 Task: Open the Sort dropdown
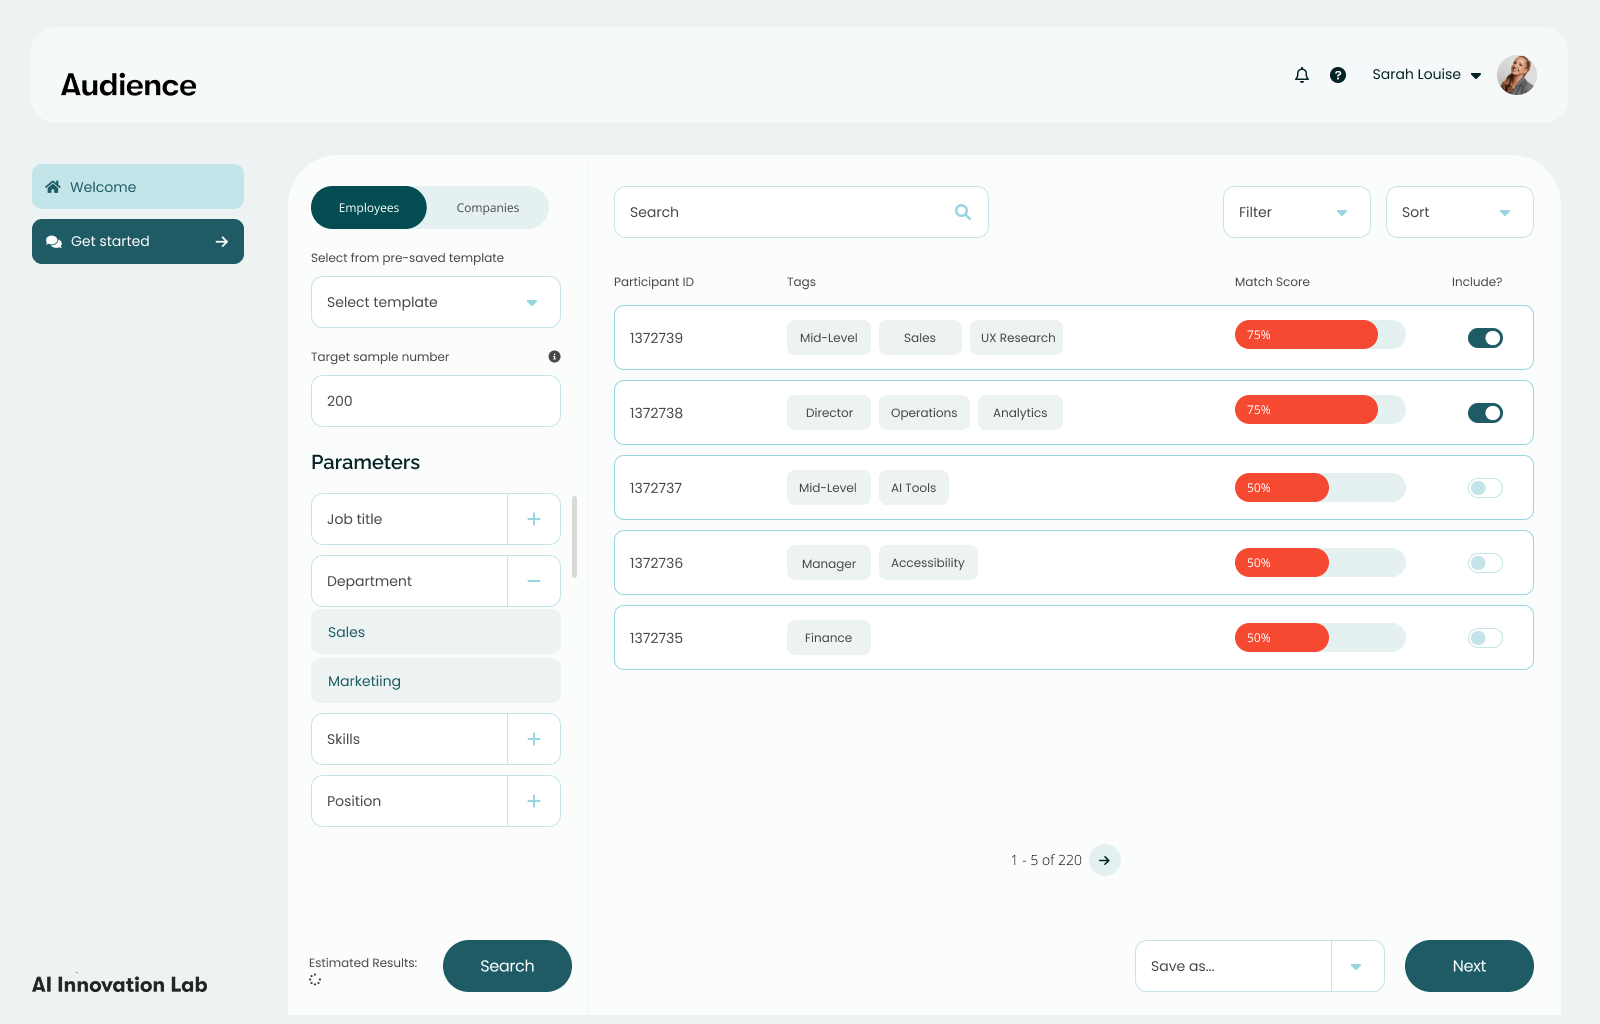click(1459, 212)
